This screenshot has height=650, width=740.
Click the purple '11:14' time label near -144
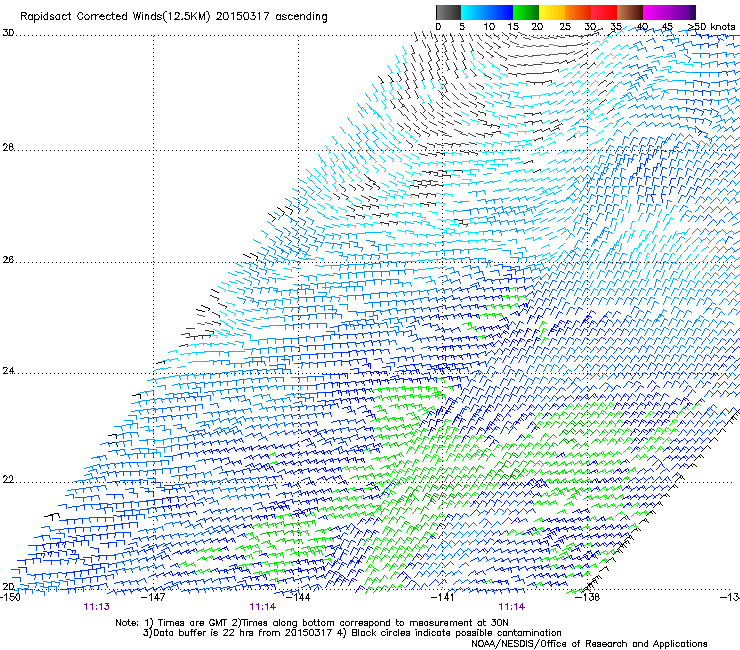tap(262, 607)
